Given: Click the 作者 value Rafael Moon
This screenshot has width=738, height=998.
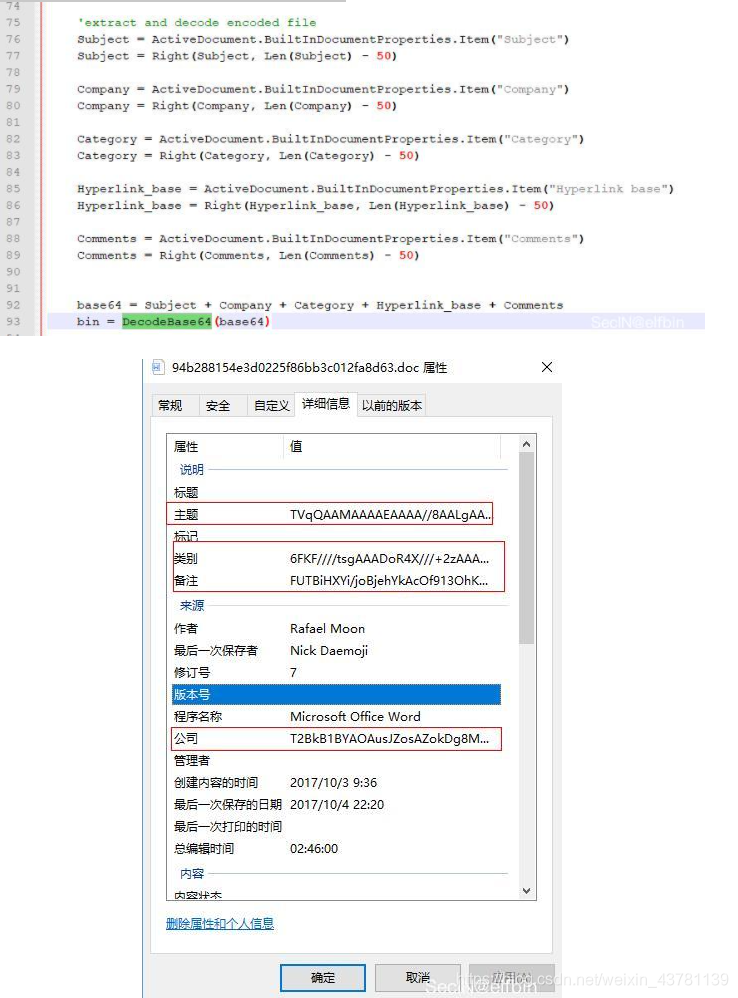Looking at the screenshot, I should 328,628.
